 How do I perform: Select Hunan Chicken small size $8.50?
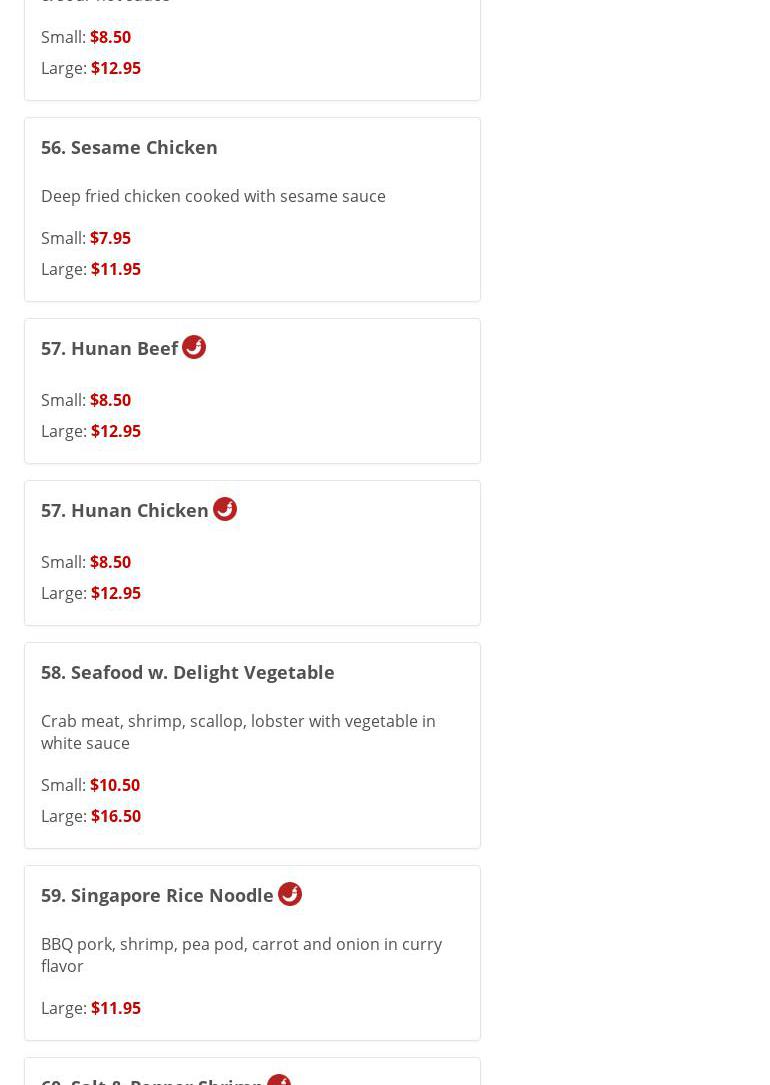pyautogui.click(x=110, y=562)
